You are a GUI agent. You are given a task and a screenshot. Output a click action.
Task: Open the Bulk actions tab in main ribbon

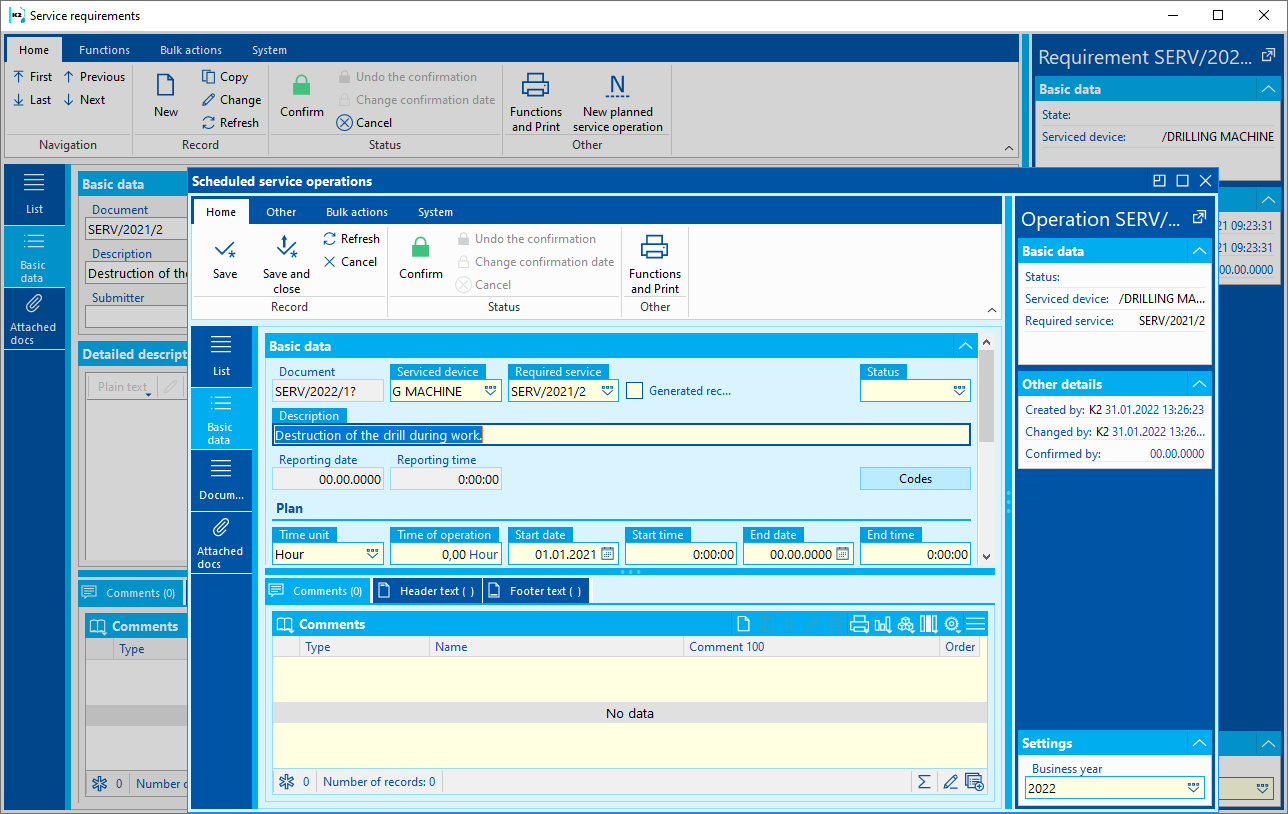tap(191, 50)
